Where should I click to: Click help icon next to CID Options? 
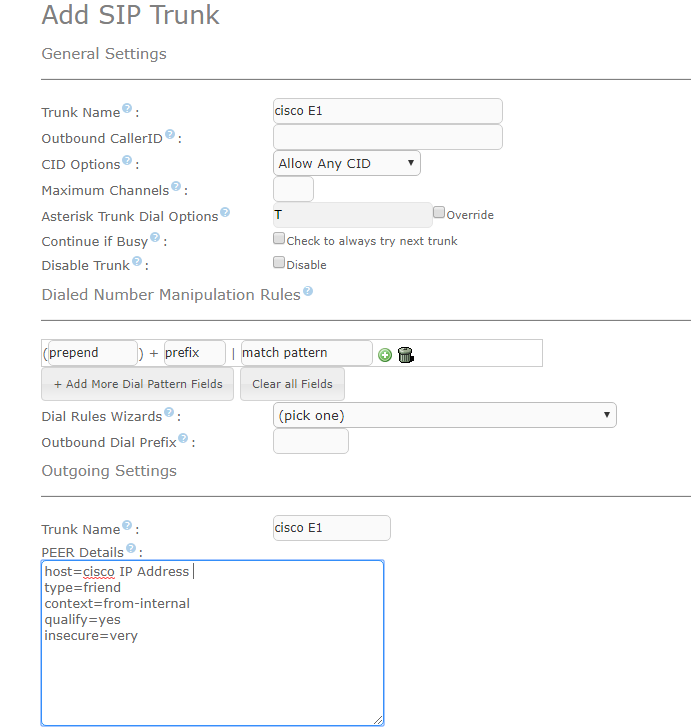point(127,161)
